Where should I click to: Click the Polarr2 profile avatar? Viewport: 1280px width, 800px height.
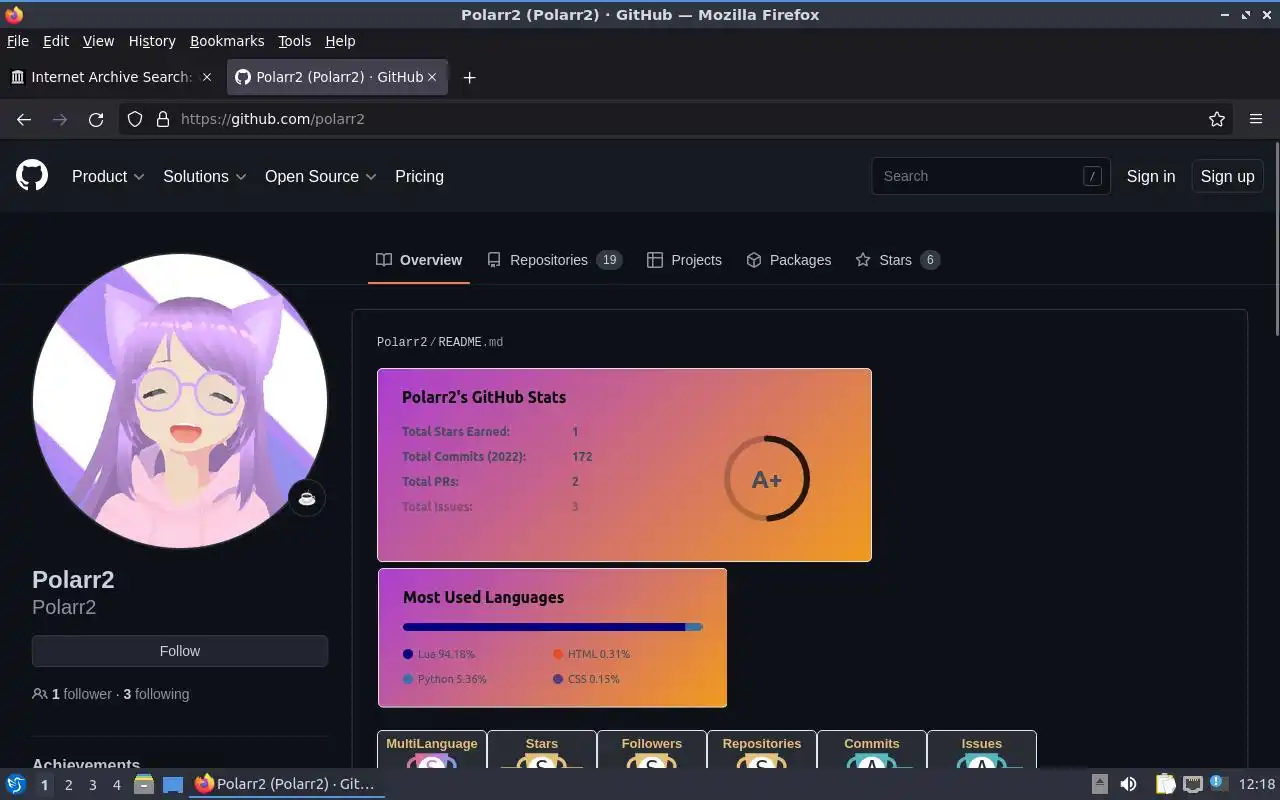[180, 400]
